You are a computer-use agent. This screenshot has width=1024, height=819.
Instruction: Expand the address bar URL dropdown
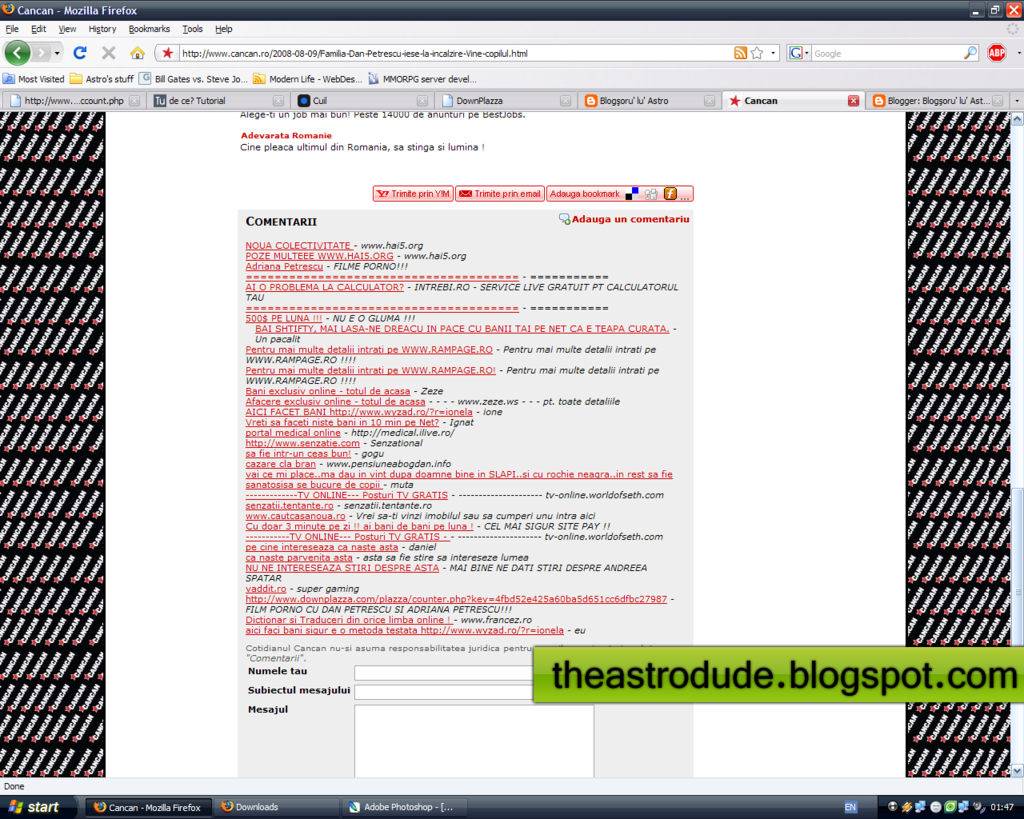point(773,54)
